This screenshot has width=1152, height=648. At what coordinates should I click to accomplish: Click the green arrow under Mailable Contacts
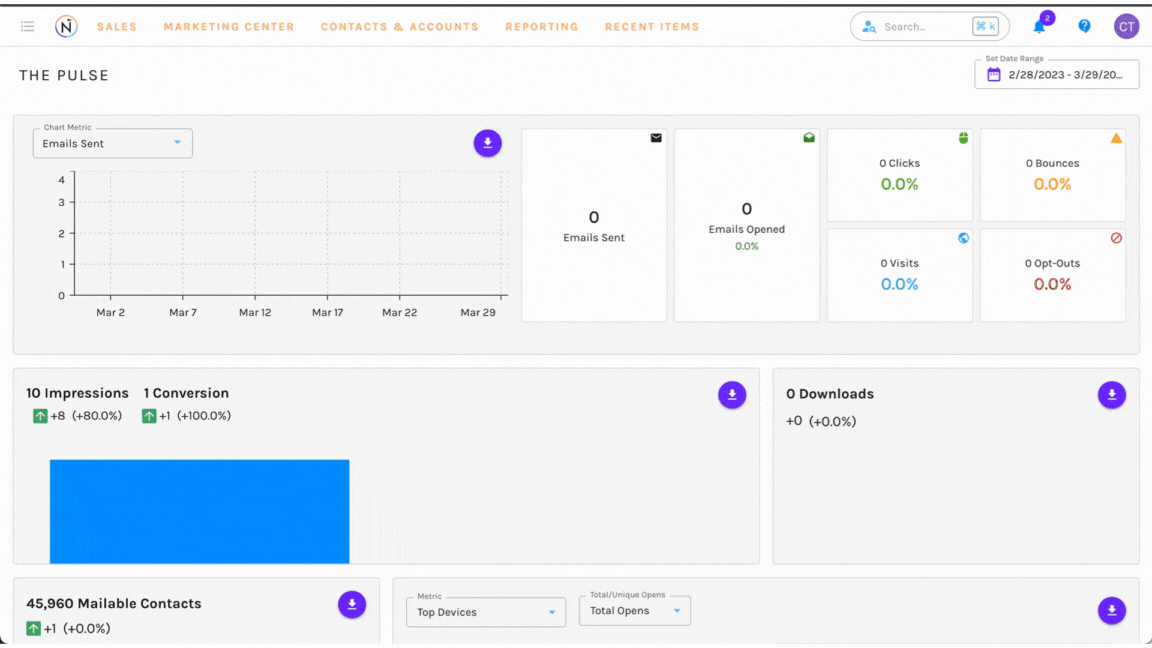(33, 628)
